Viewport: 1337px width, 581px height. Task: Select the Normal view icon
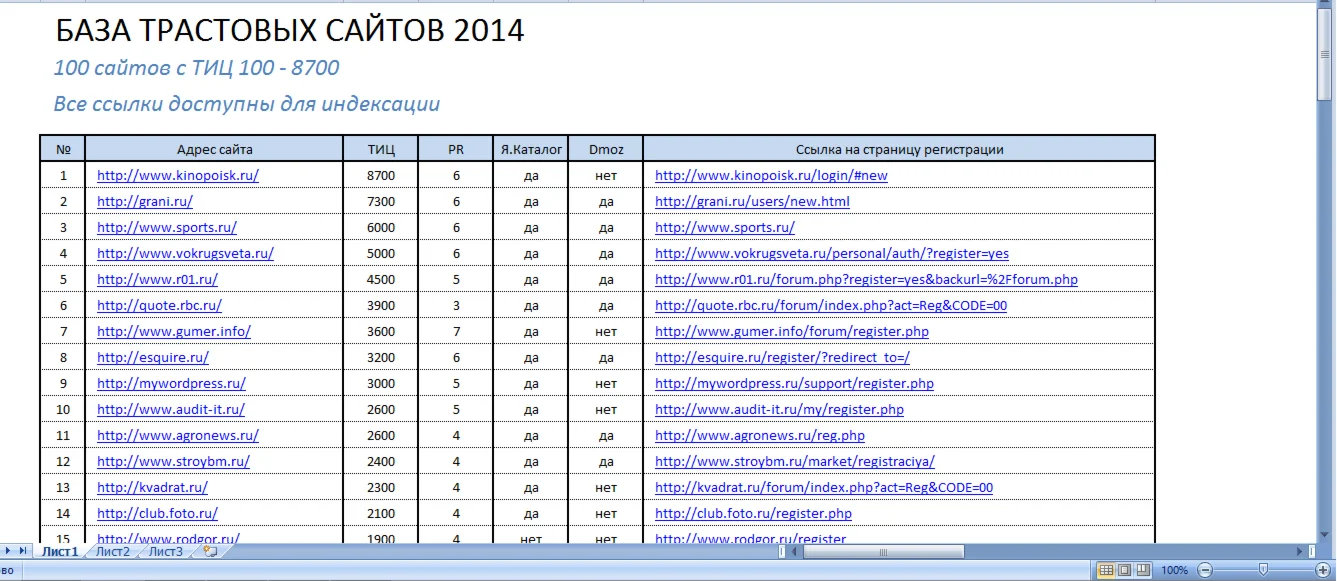[1107, 570]
